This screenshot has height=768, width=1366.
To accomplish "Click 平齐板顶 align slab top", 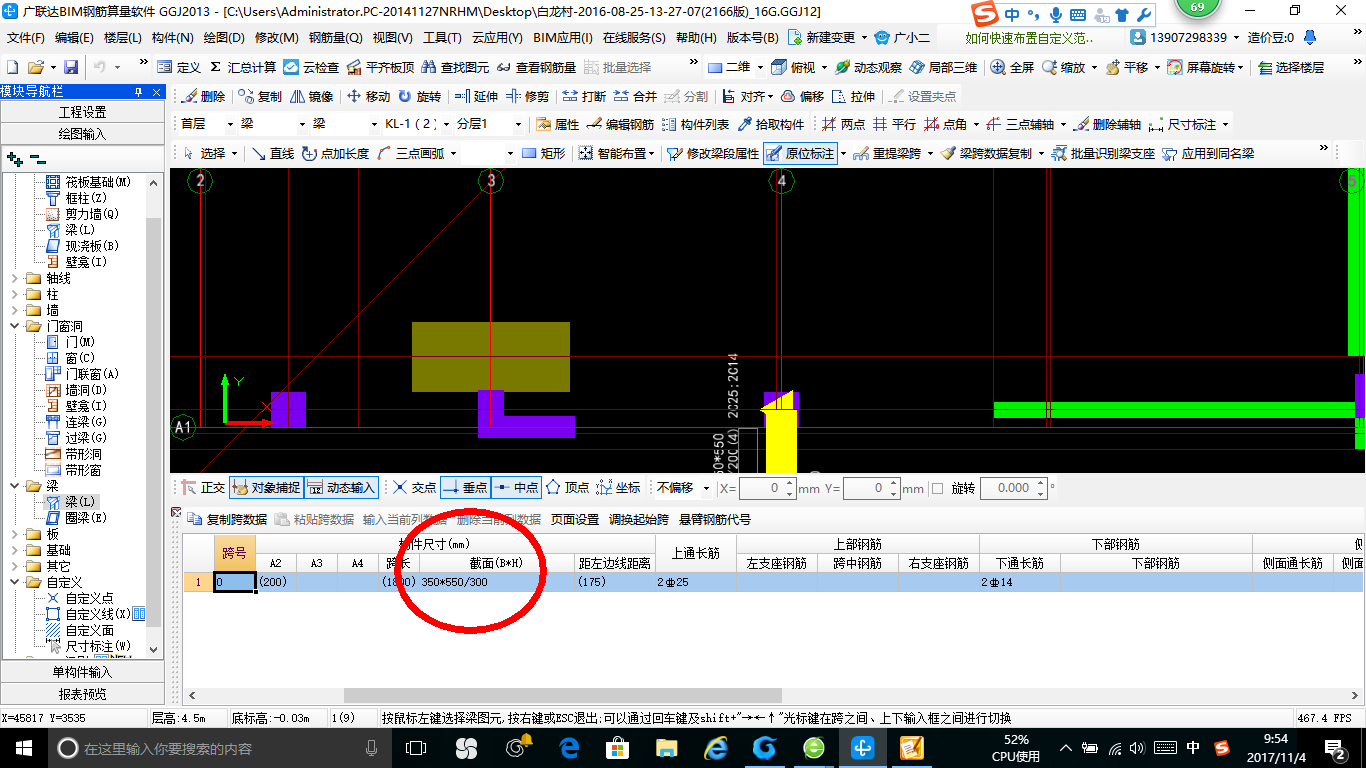I will coord(380,67).
